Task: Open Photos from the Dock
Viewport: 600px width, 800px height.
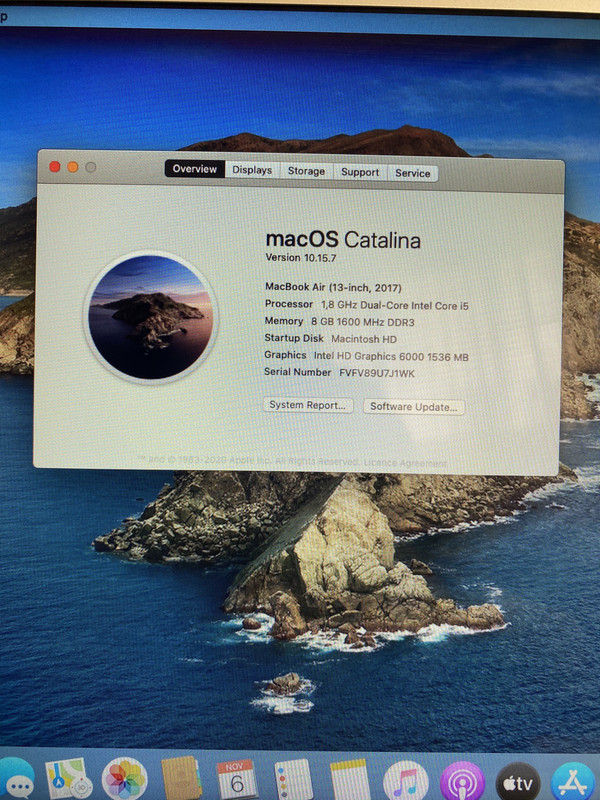Action: tap(124, 780)
